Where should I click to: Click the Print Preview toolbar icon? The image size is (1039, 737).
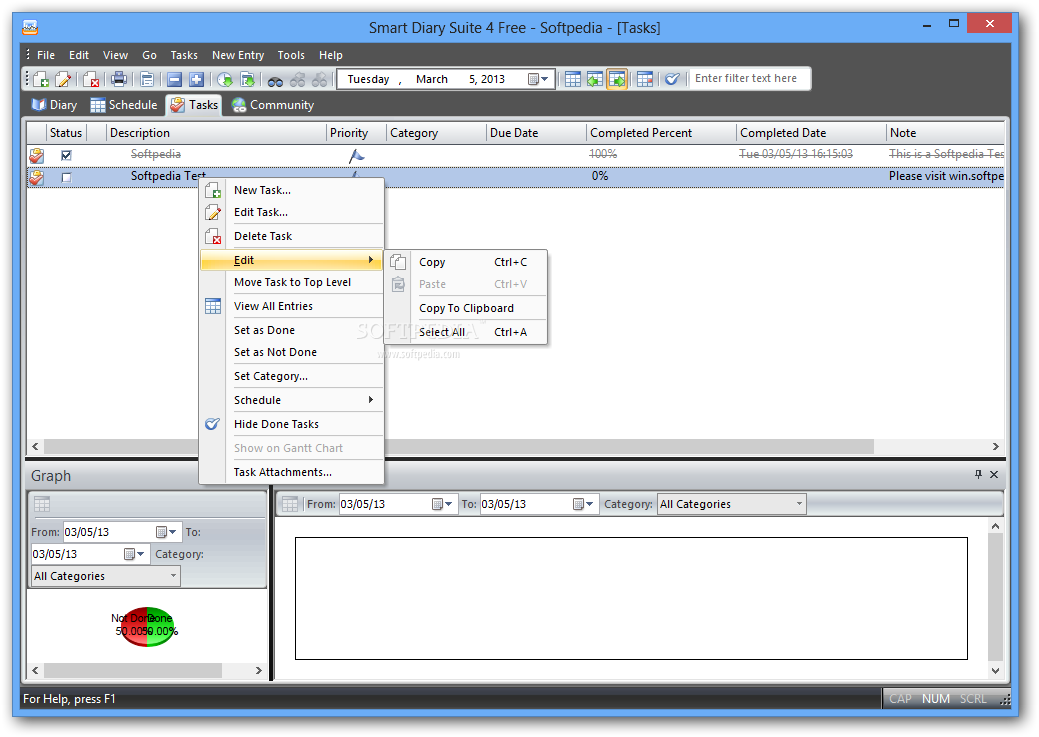tap(147, 80)
